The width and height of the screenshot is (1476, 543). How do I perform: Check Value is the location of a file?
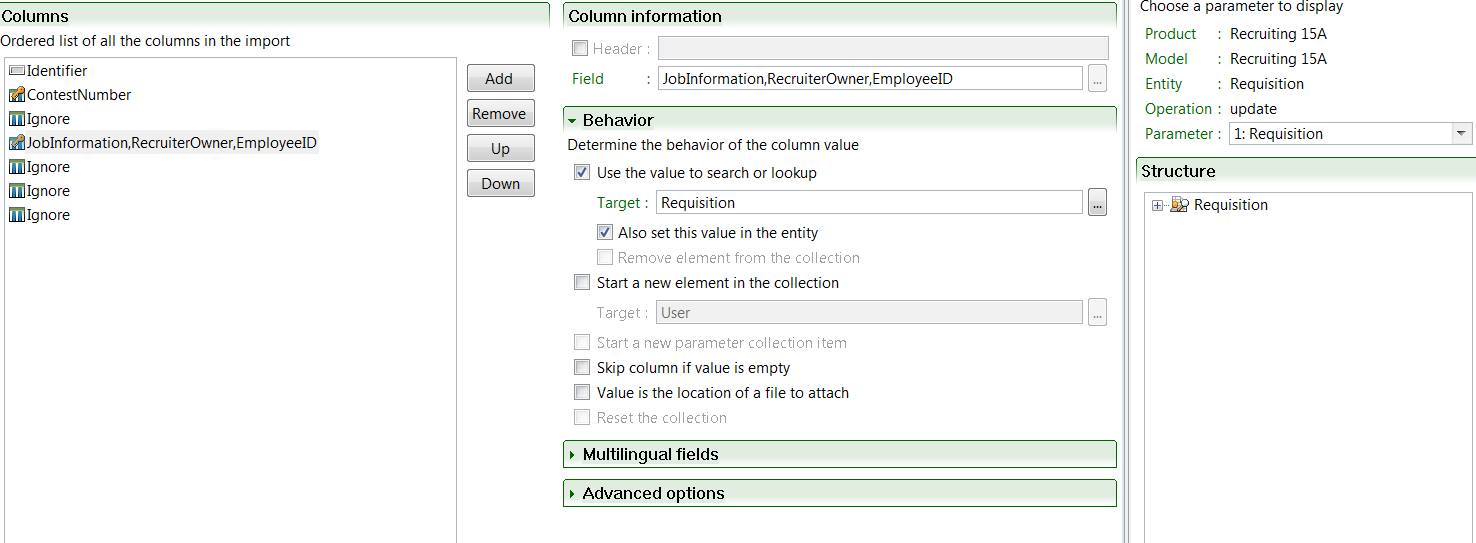tap(582, 393)
